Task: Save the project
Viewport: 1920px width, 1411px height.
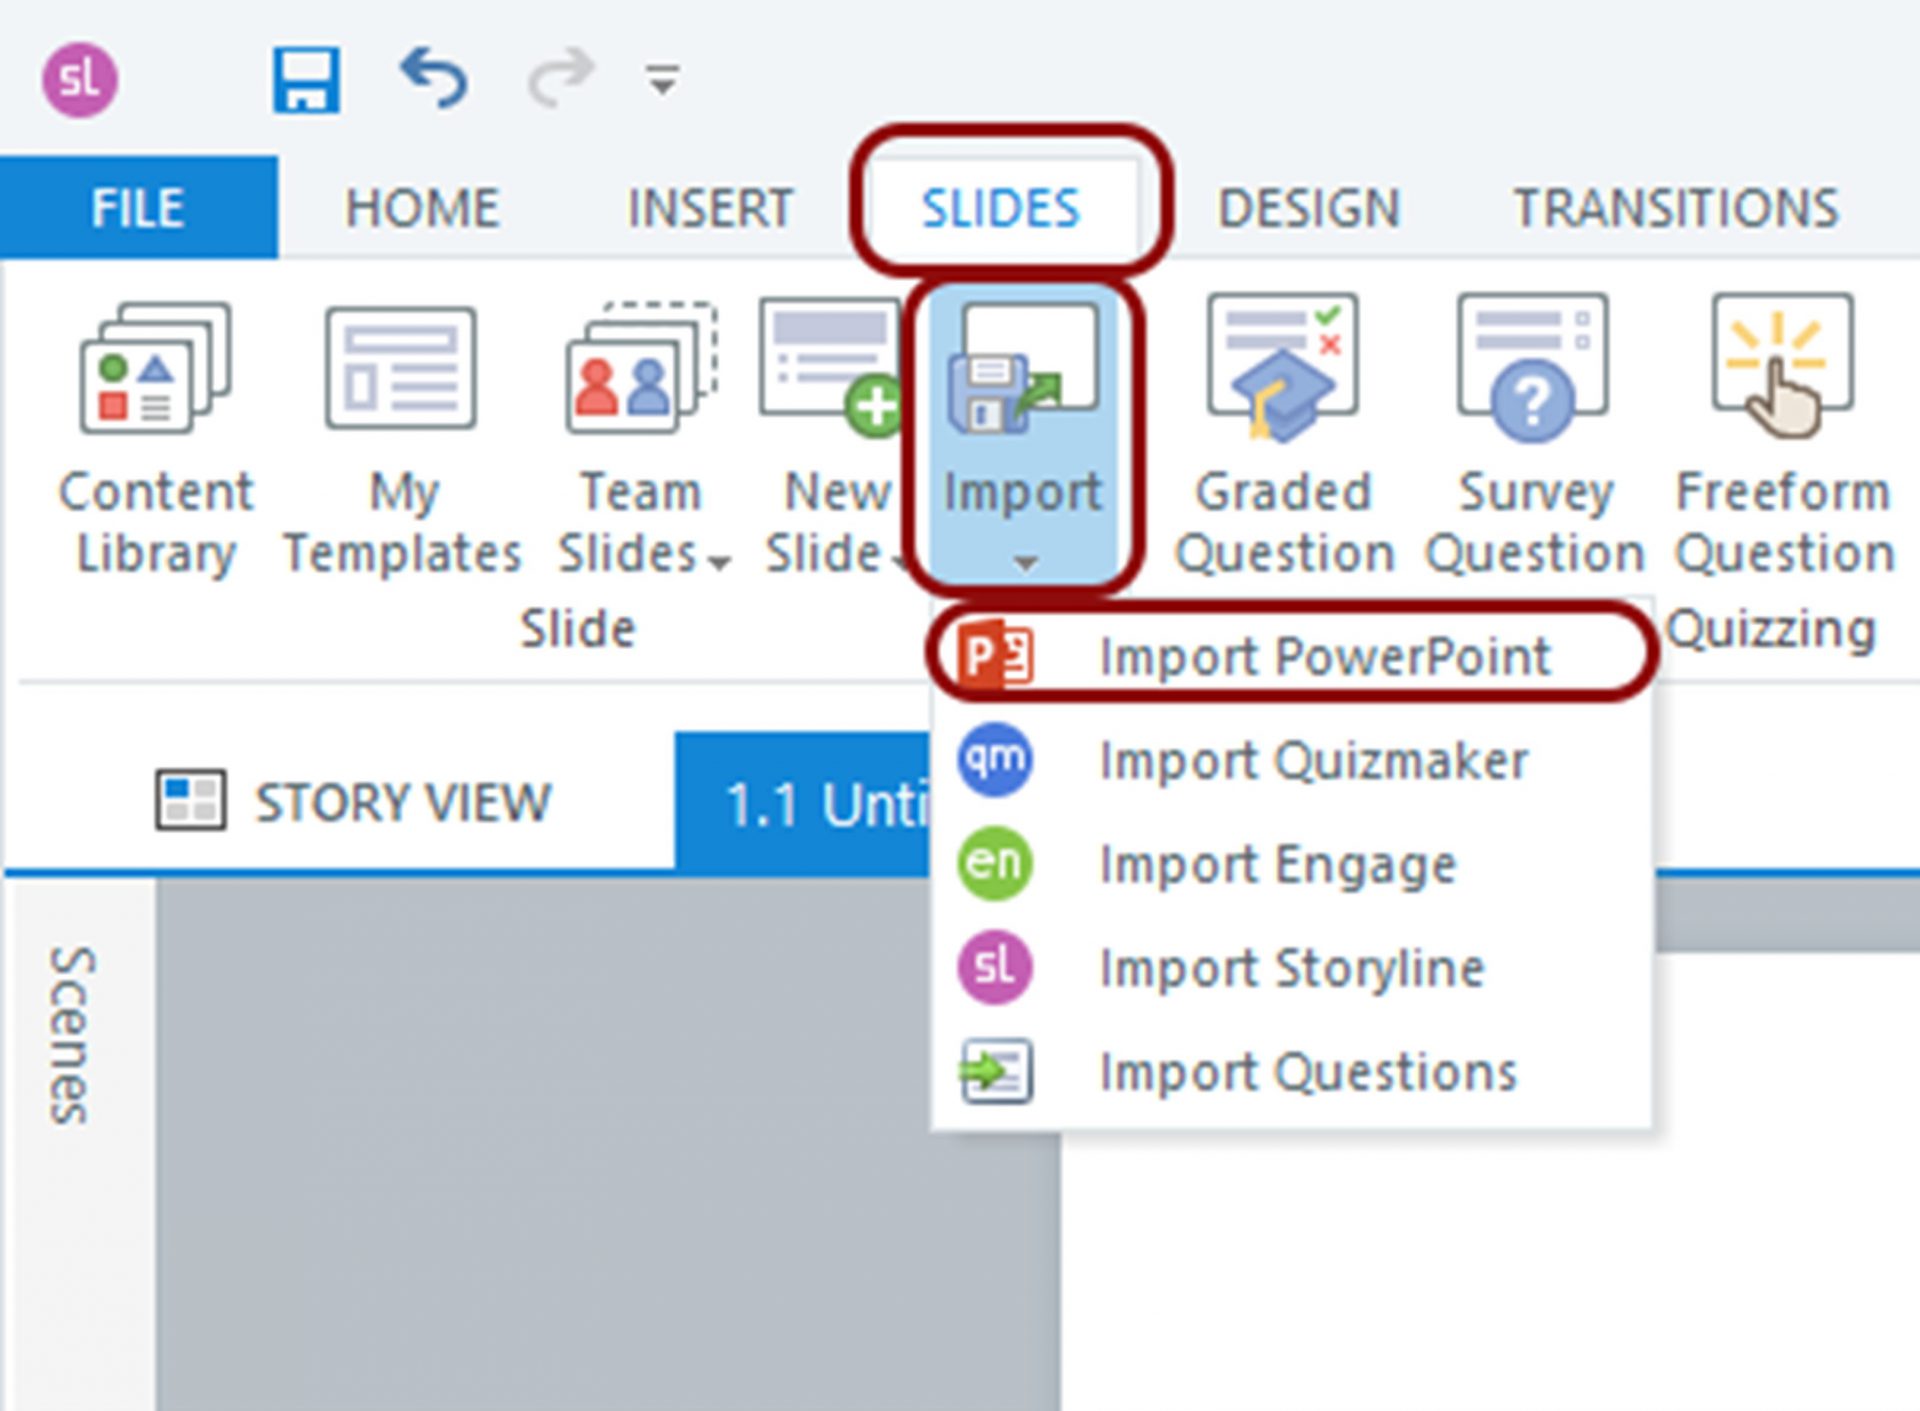Action: pos(307,80)
